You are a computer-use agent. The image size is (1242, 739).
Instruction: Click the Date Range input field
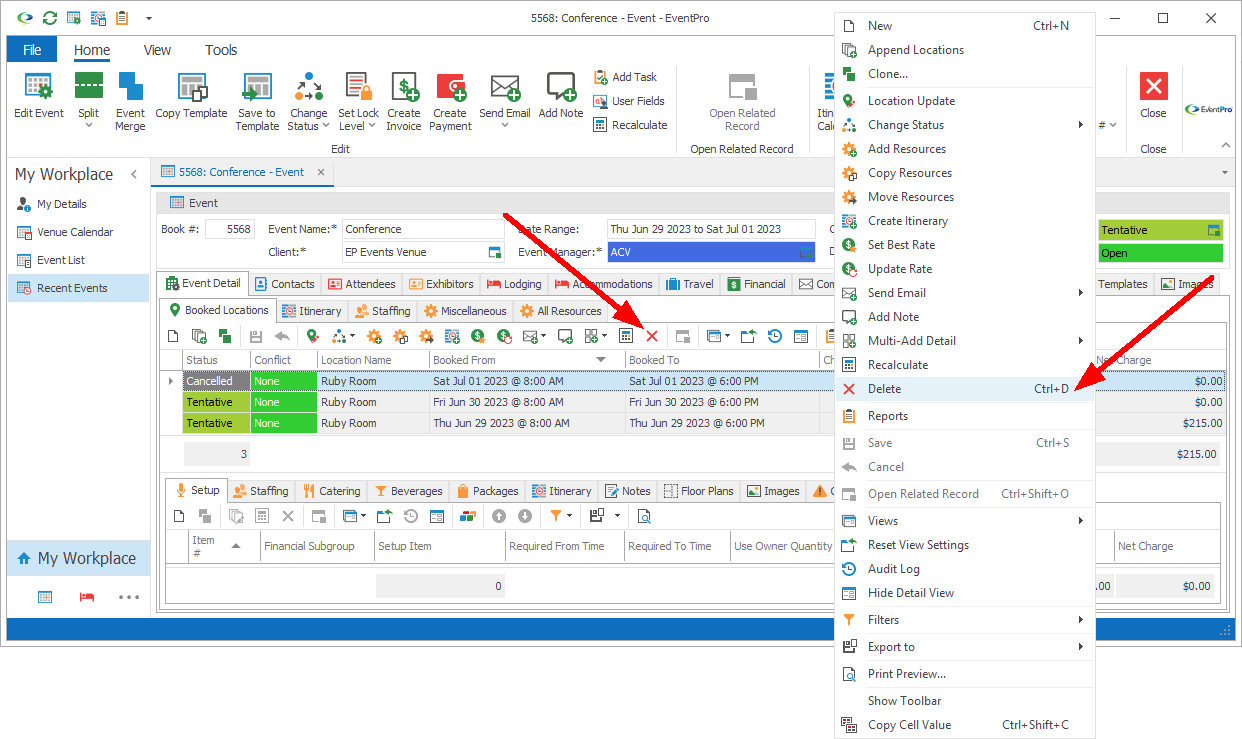click(x=711, y=229)
